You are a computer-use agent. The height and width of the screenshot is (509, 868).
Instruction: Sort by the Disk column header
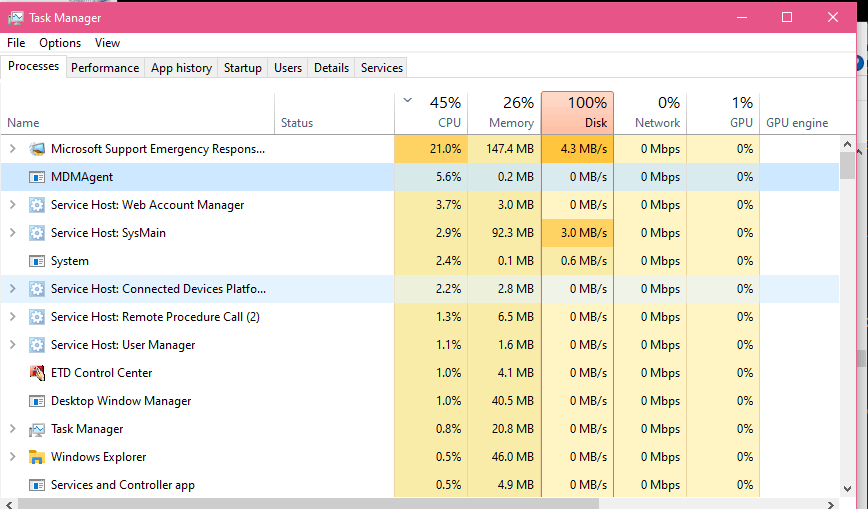click(577, 114)
